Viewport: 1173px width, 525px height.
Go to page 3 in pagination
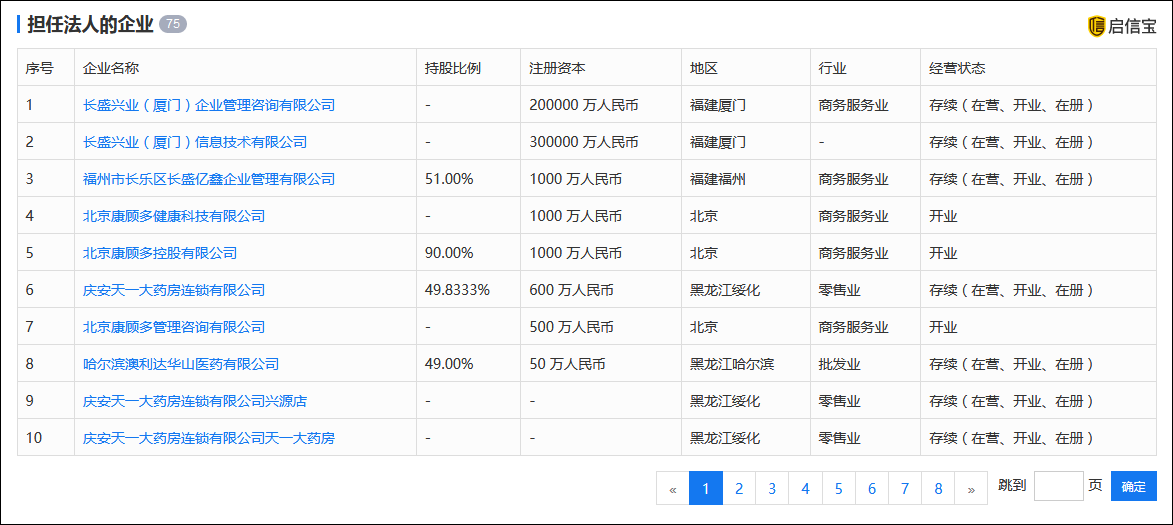click(772, 488)
